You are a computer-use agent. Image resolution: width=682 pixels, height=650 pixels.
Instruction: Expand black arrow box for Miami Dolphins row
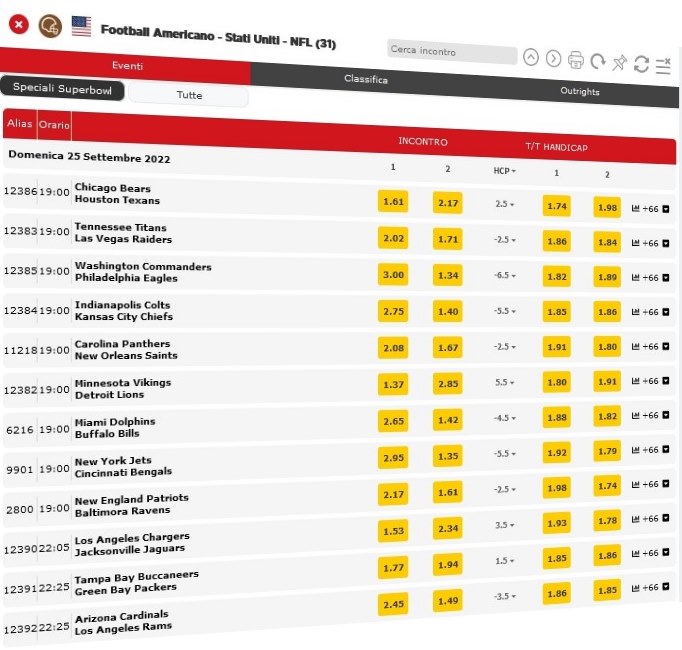tap(665, 415)
